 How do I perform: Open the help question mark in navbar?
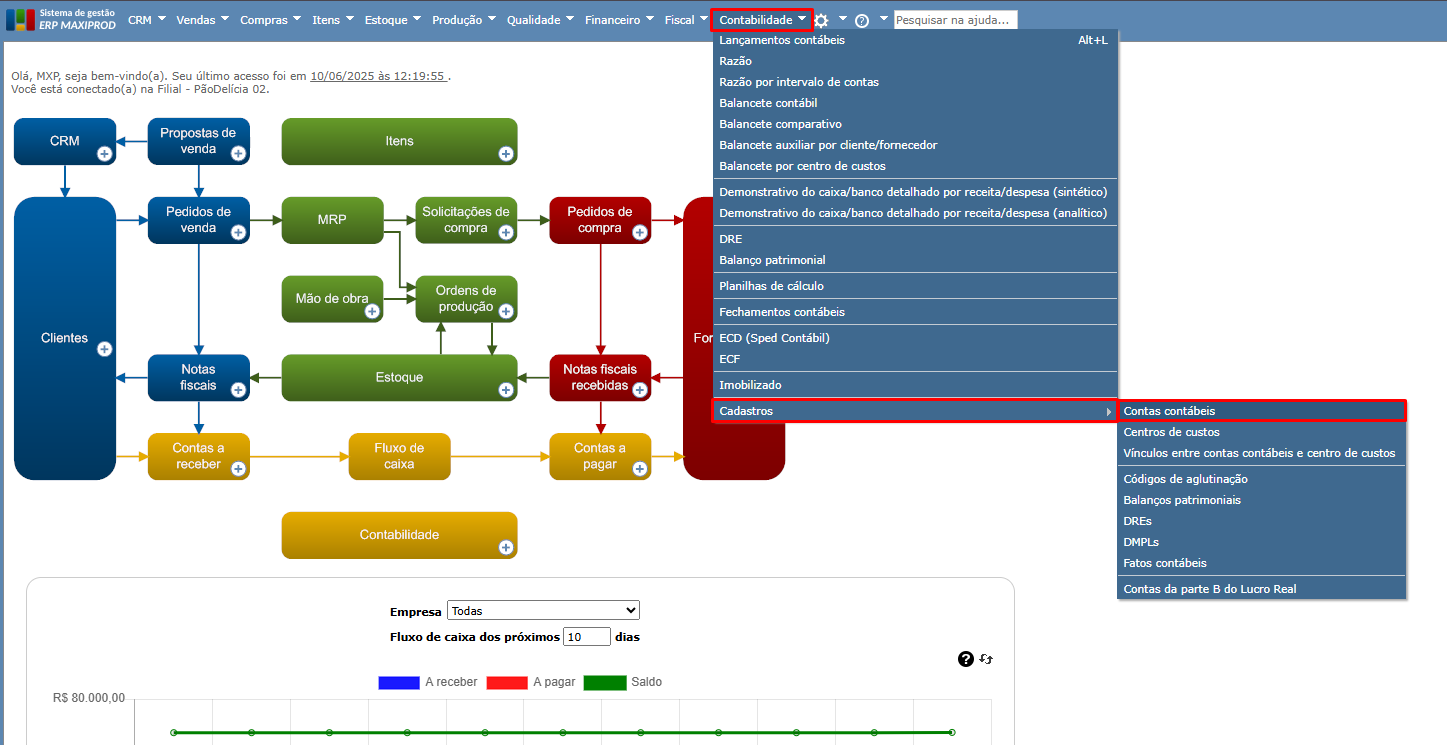pyautogui.click(x=862, y=20)
